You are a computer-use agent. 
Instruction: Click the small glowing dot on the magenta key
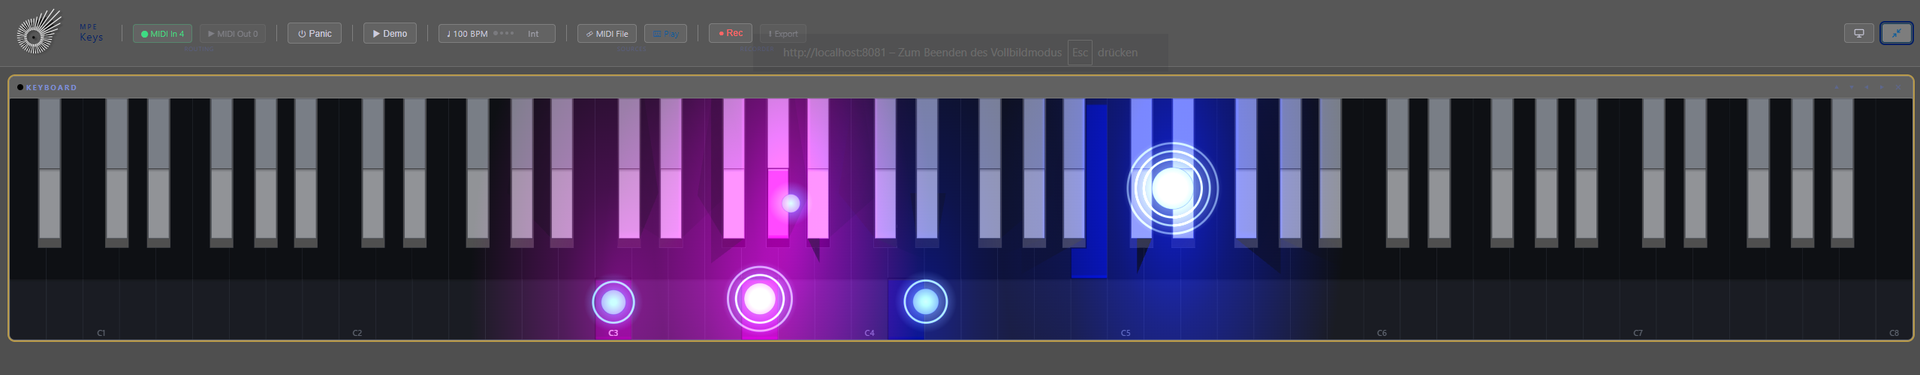[x=791, y=203]
